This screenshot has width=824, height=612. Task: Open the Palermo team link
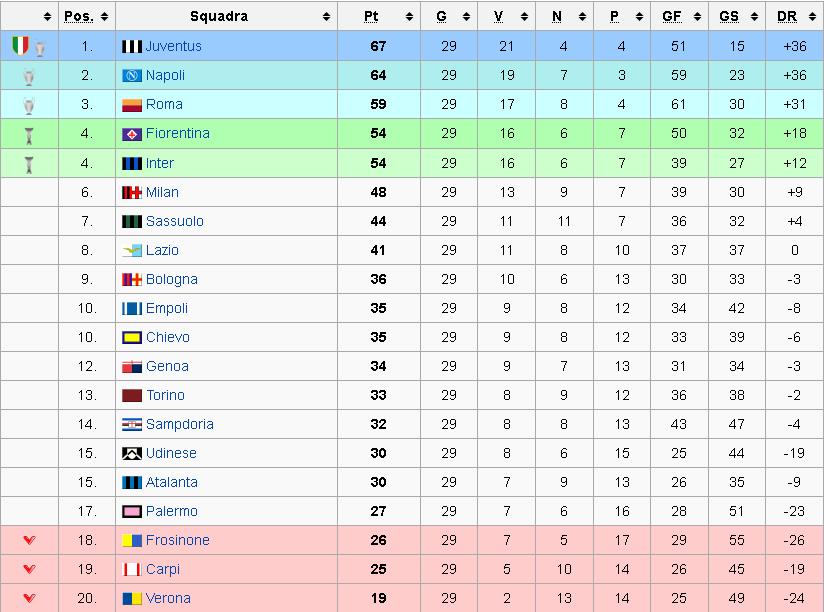pos(172,511)
